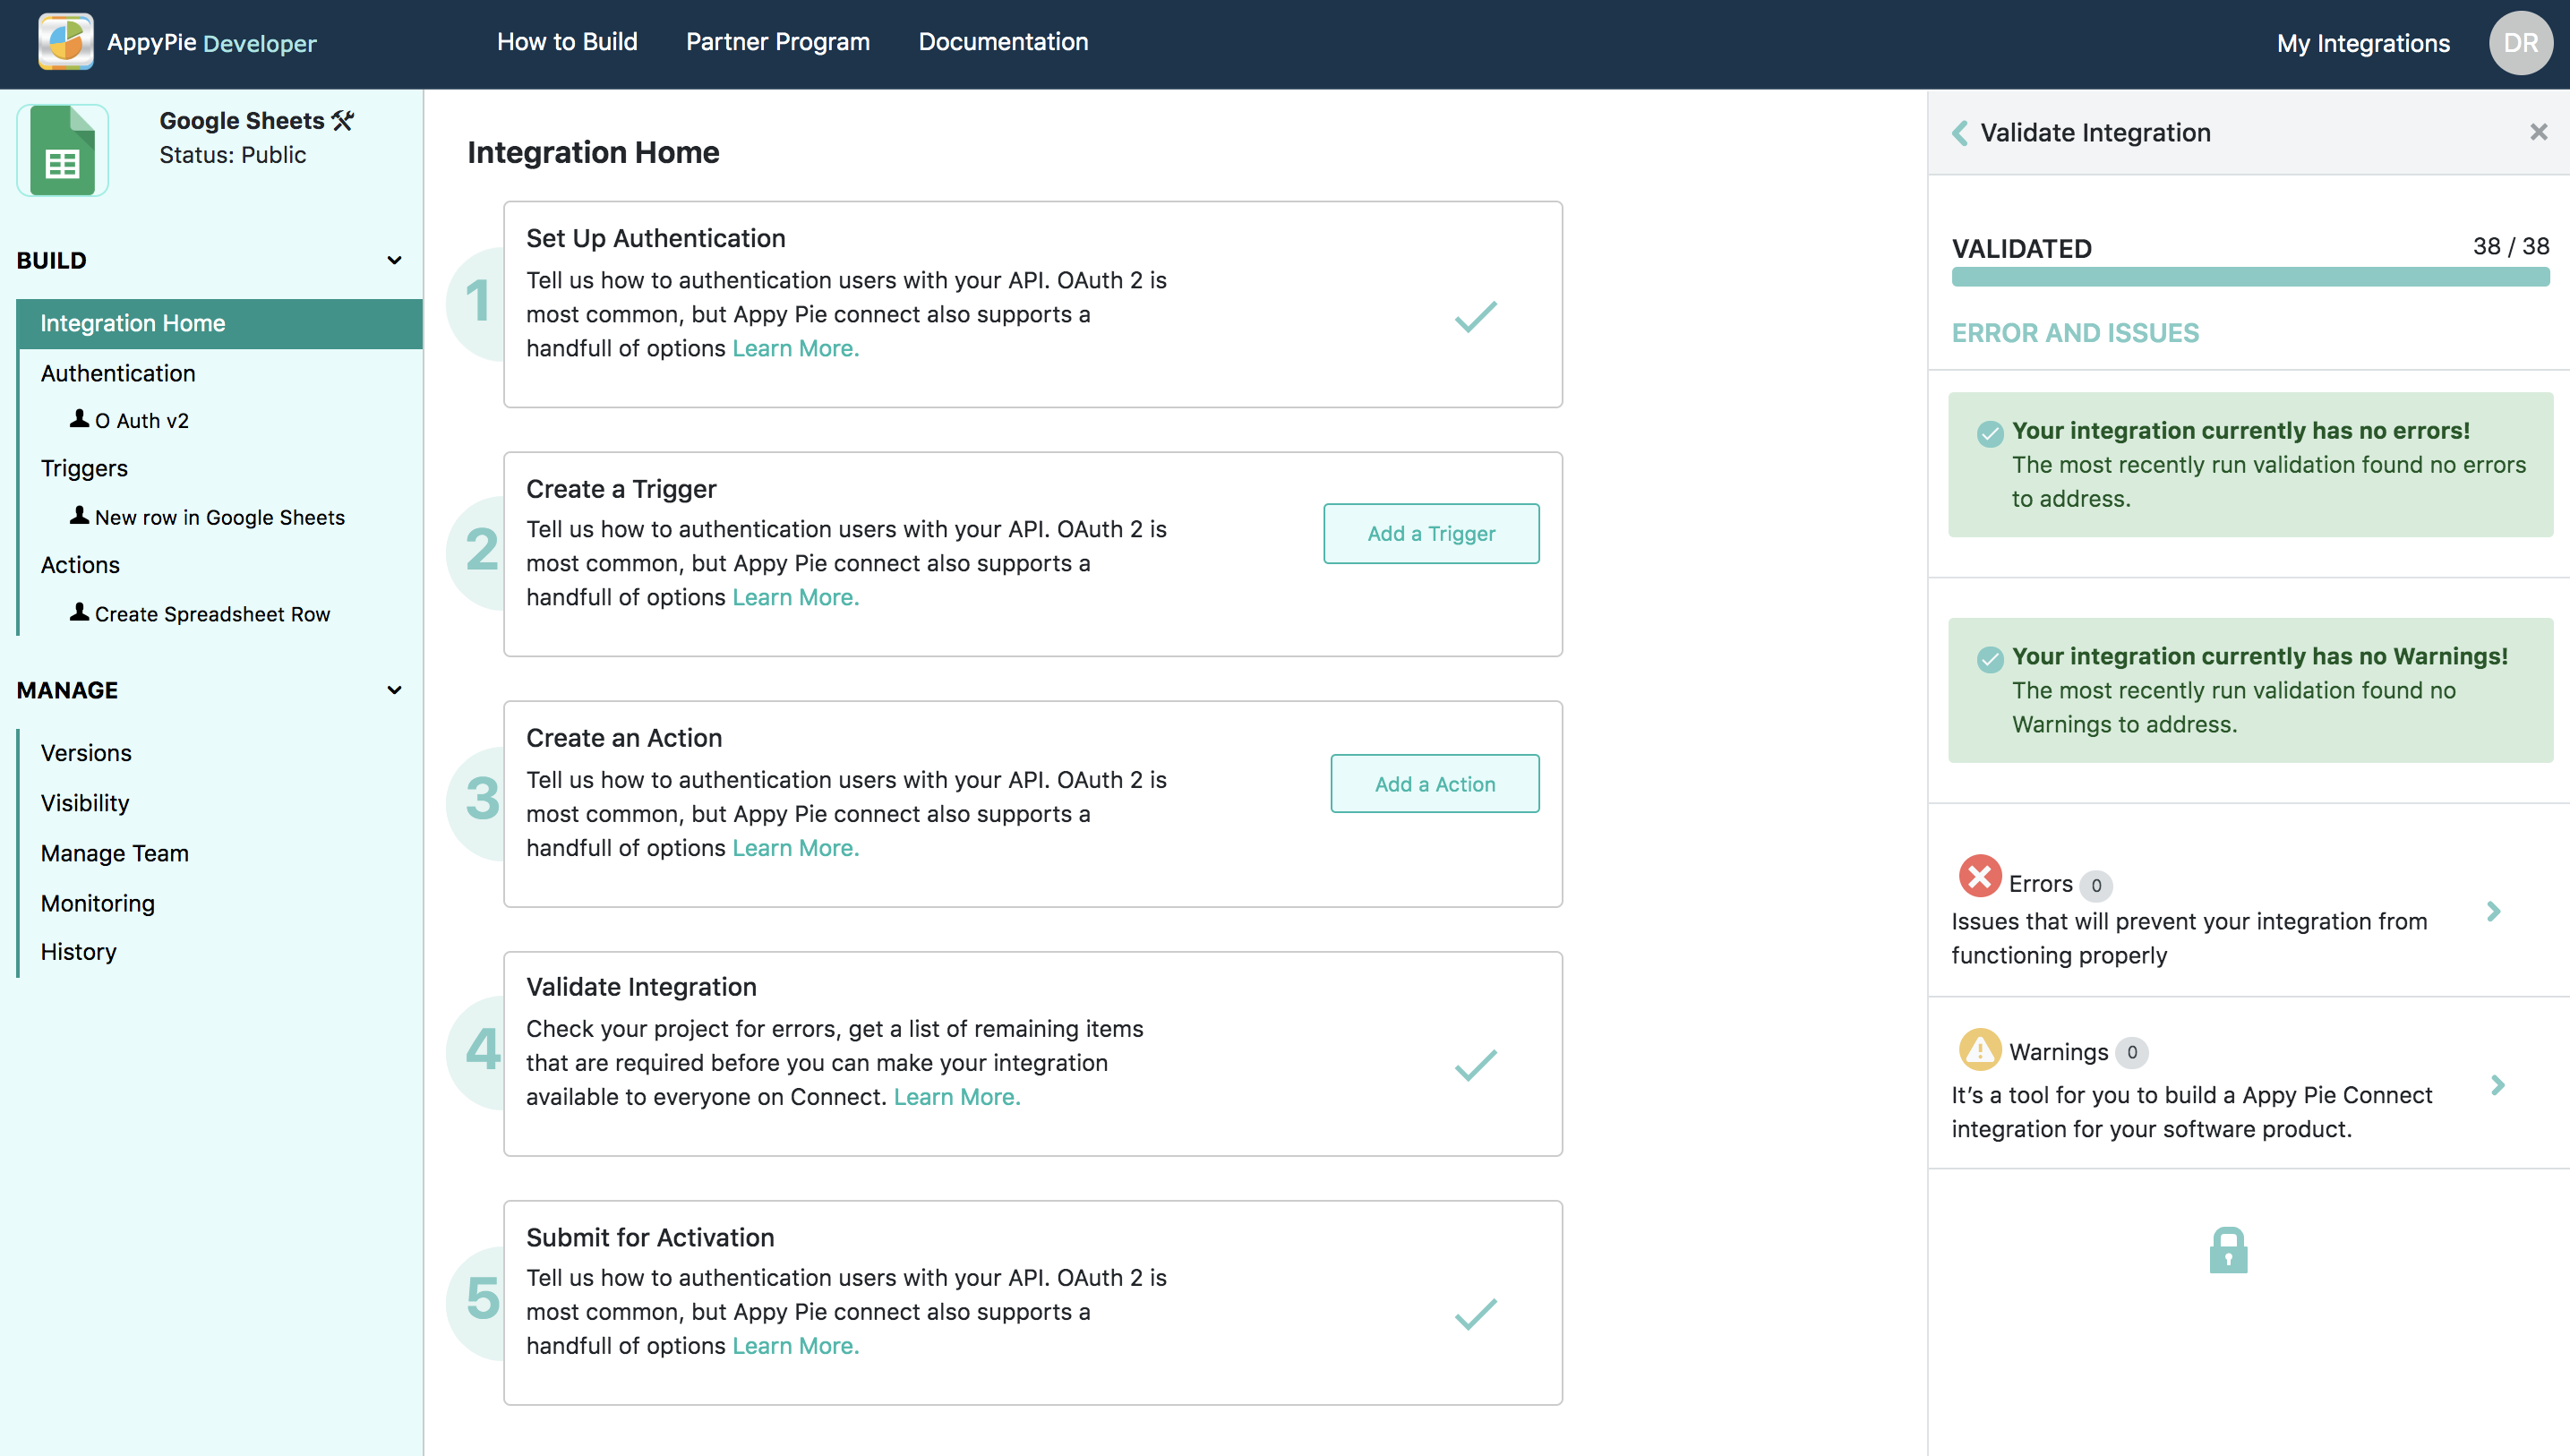Open Actions in the sidebar
This screenshot has width=2570, height=1456.
coord(80,565)
